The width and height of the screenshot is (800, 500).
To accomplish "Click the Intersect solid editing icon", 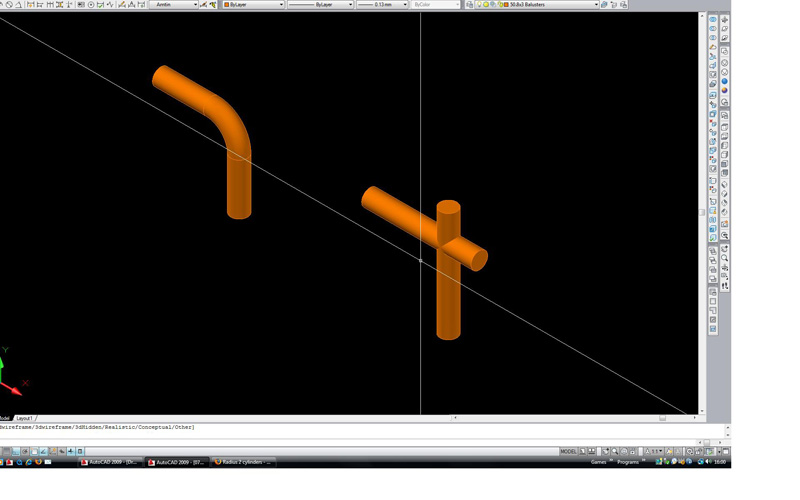I will click(x=713, y=37).
